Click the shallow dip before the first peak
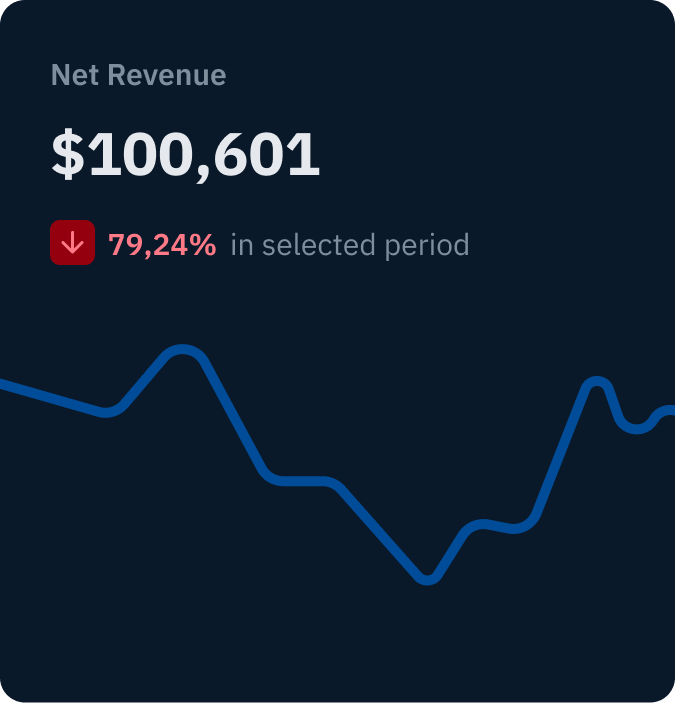The width and height of the screenshot is (676, 703). tap(107, 411)
